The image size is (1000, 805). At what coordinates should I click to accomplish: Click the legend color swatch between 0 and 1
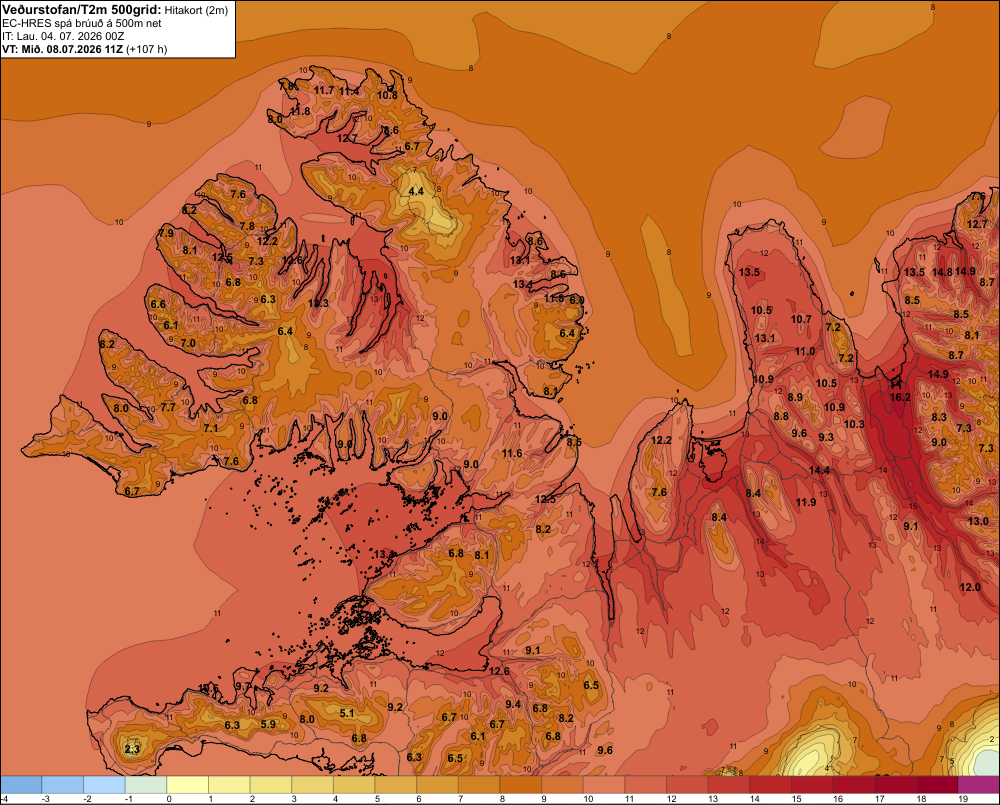(188, 784)
